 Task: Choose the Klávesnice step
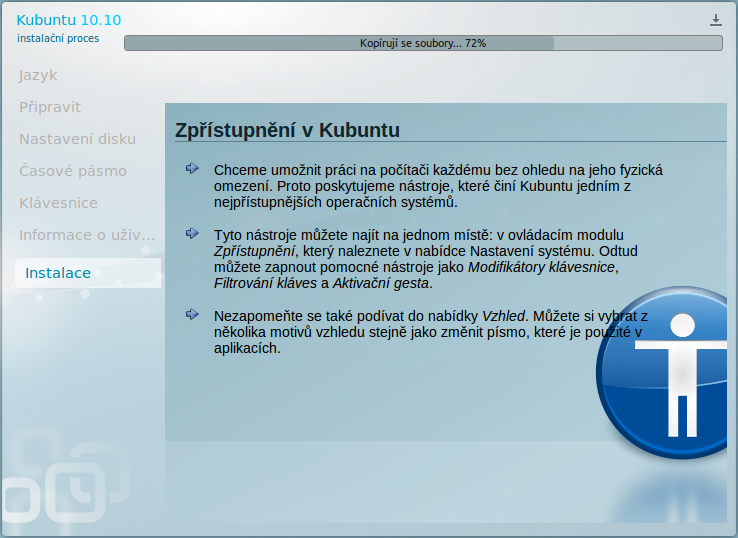tap(58, 203)
